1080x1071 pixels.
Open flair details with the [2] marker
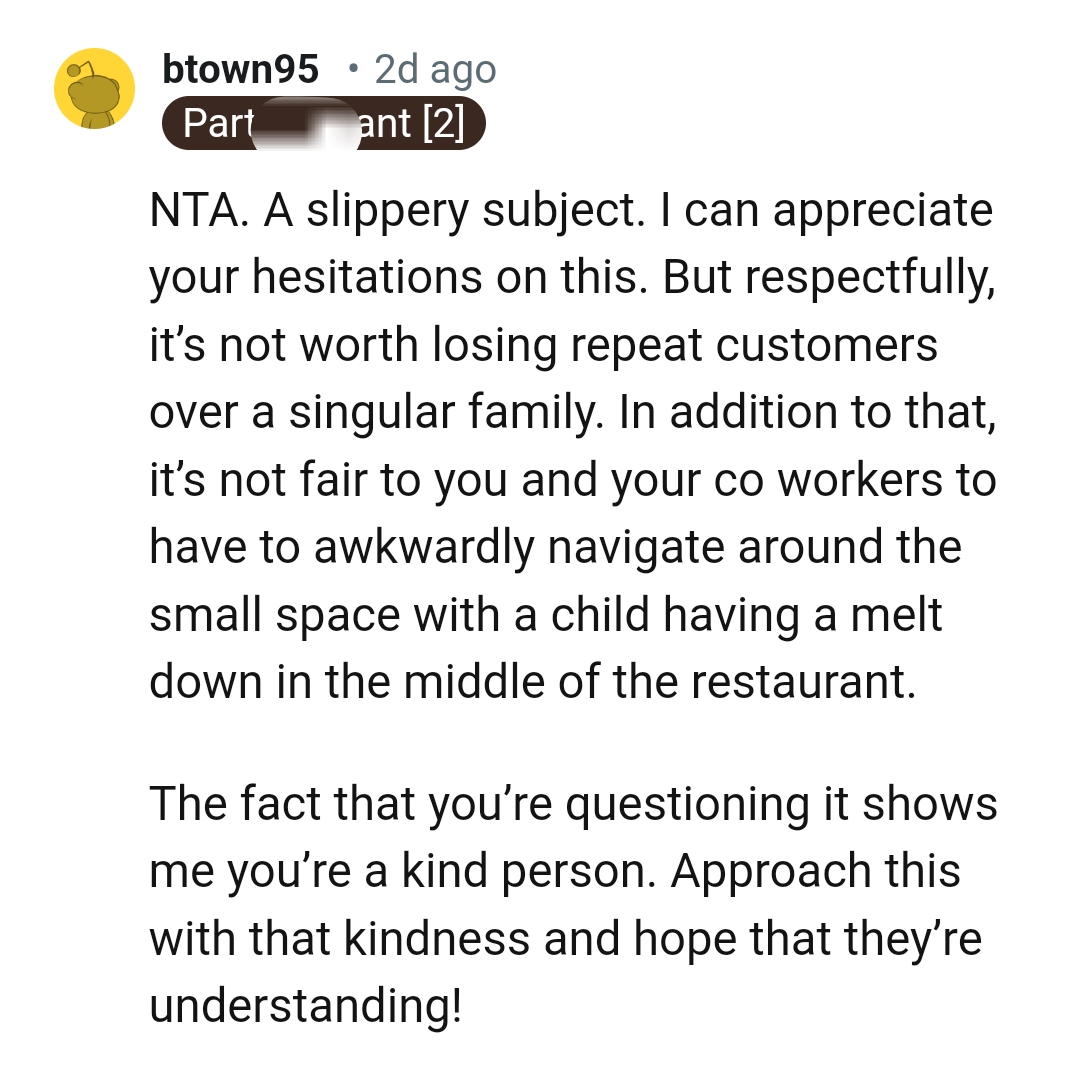[455, 123]
